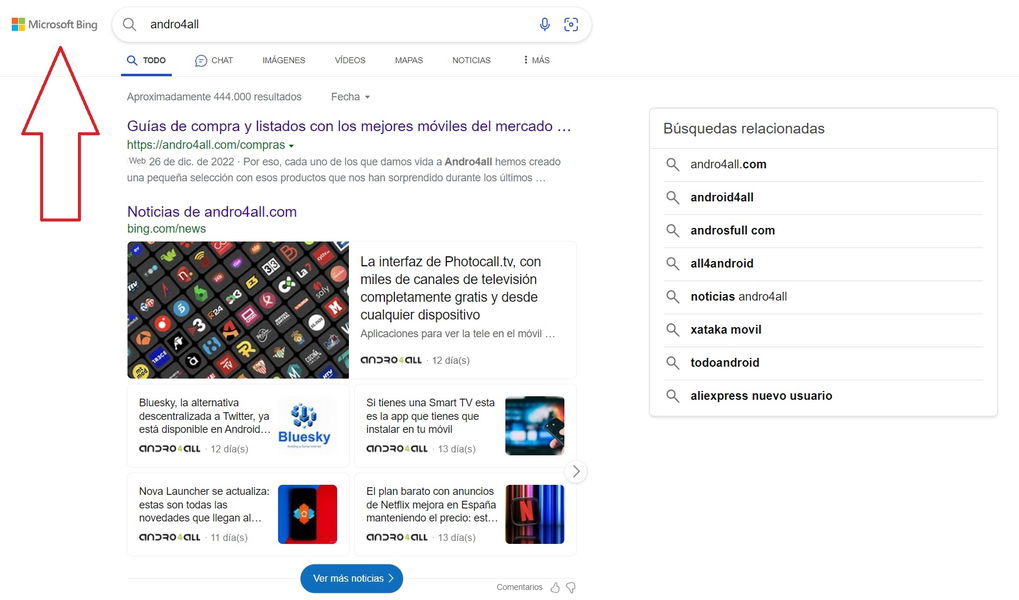The width and height of the screenshot is (1019, 600).
Task: Open the Netflix cheap plan article
Action: click(432, 504)
